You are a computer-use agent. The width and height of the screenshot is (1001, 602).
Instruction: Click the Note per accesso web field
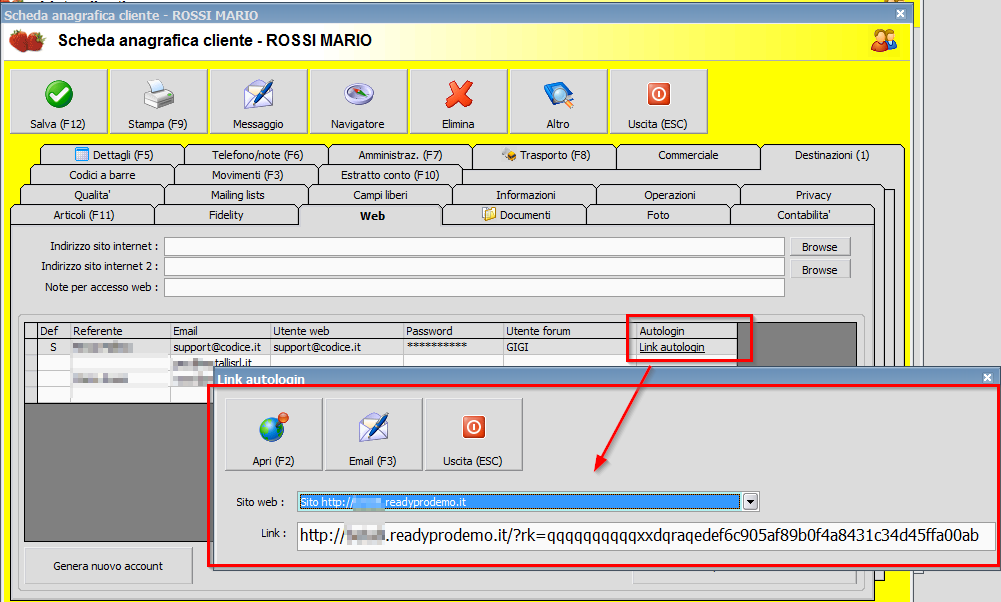click(474, 287)
